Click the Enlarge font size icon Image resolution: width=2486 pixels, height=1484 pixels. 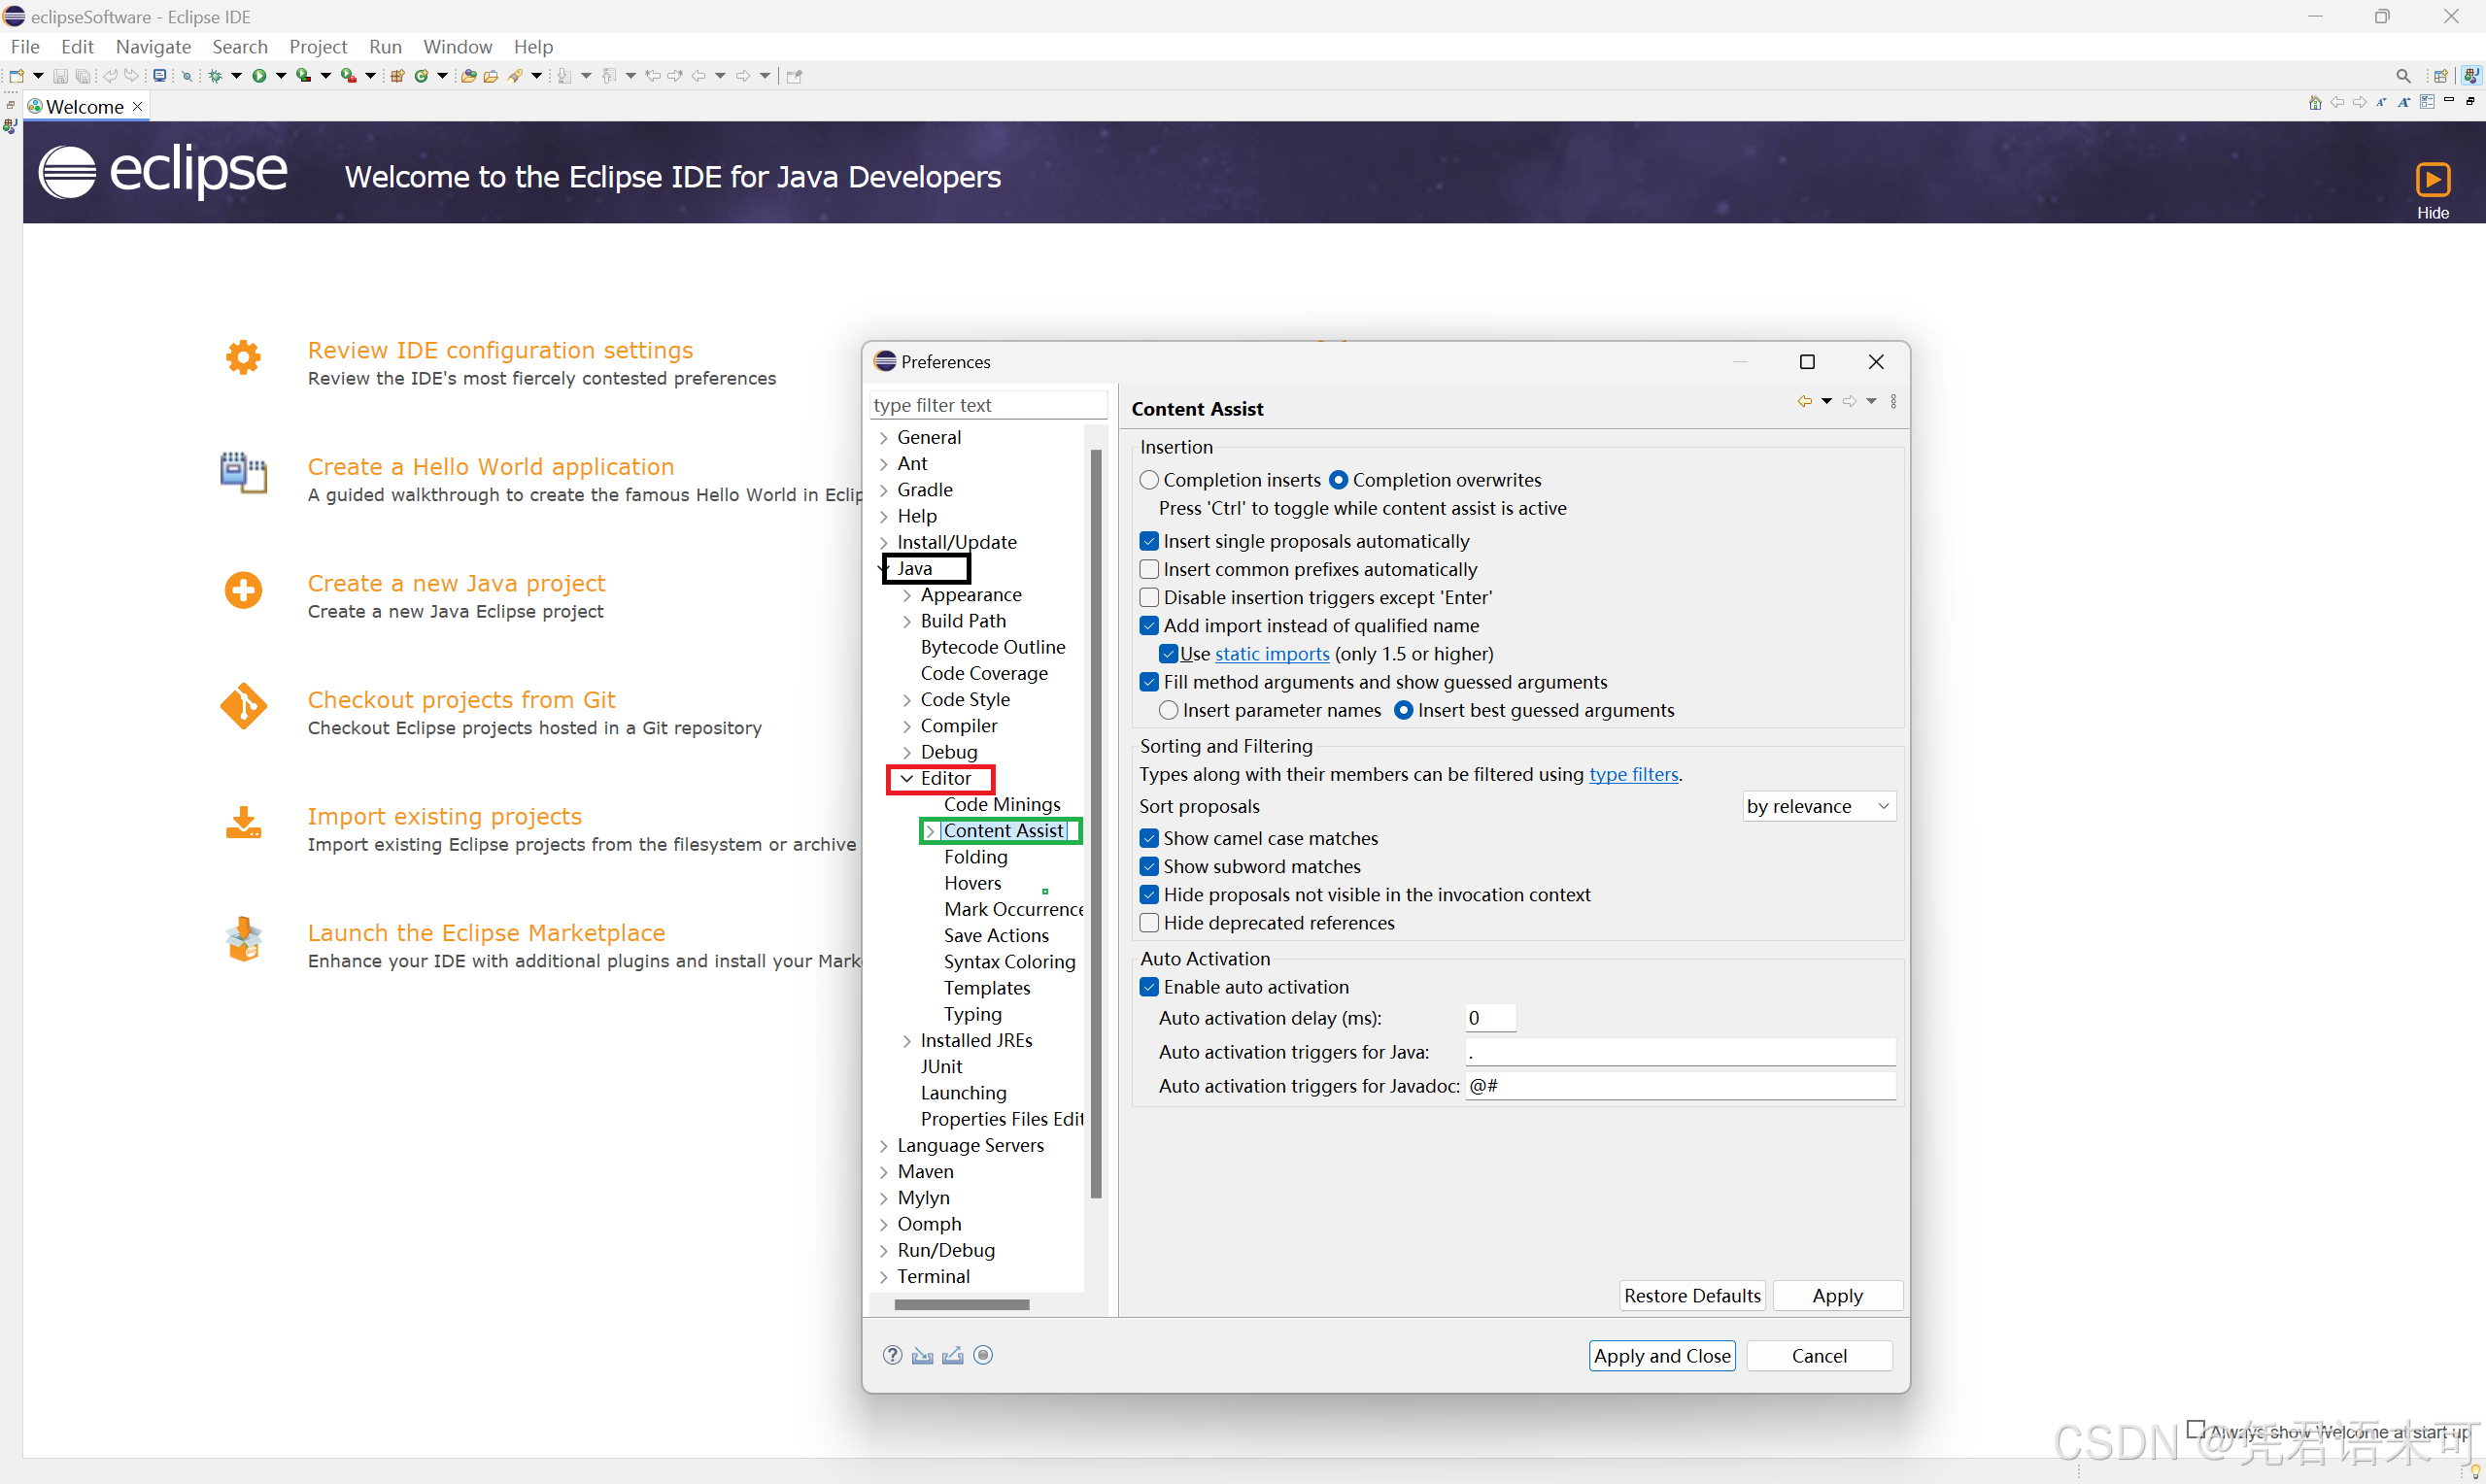pyautogui.click(x=2404, y=102)
